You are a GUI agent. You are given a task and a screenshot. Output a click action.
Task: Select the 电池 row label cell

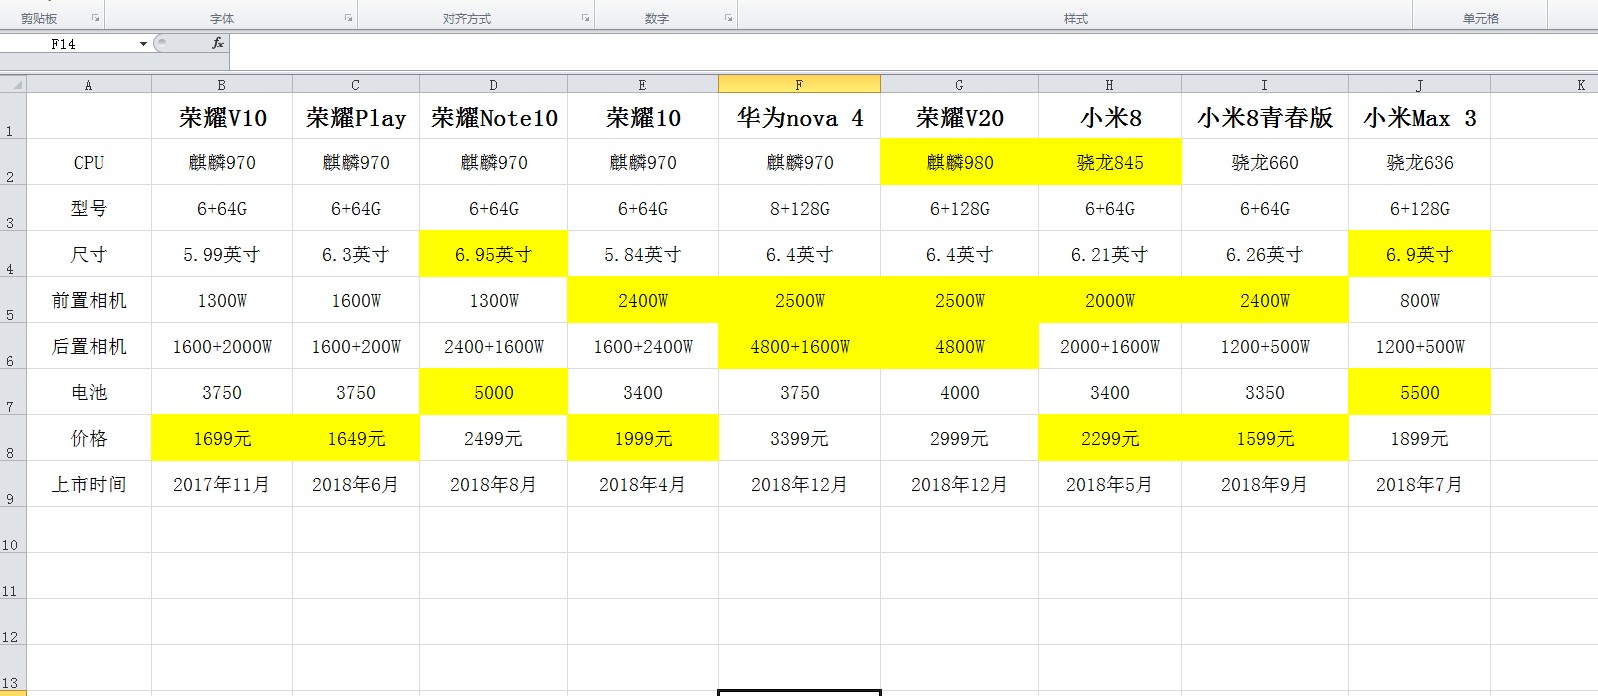[x=89, y=392]
